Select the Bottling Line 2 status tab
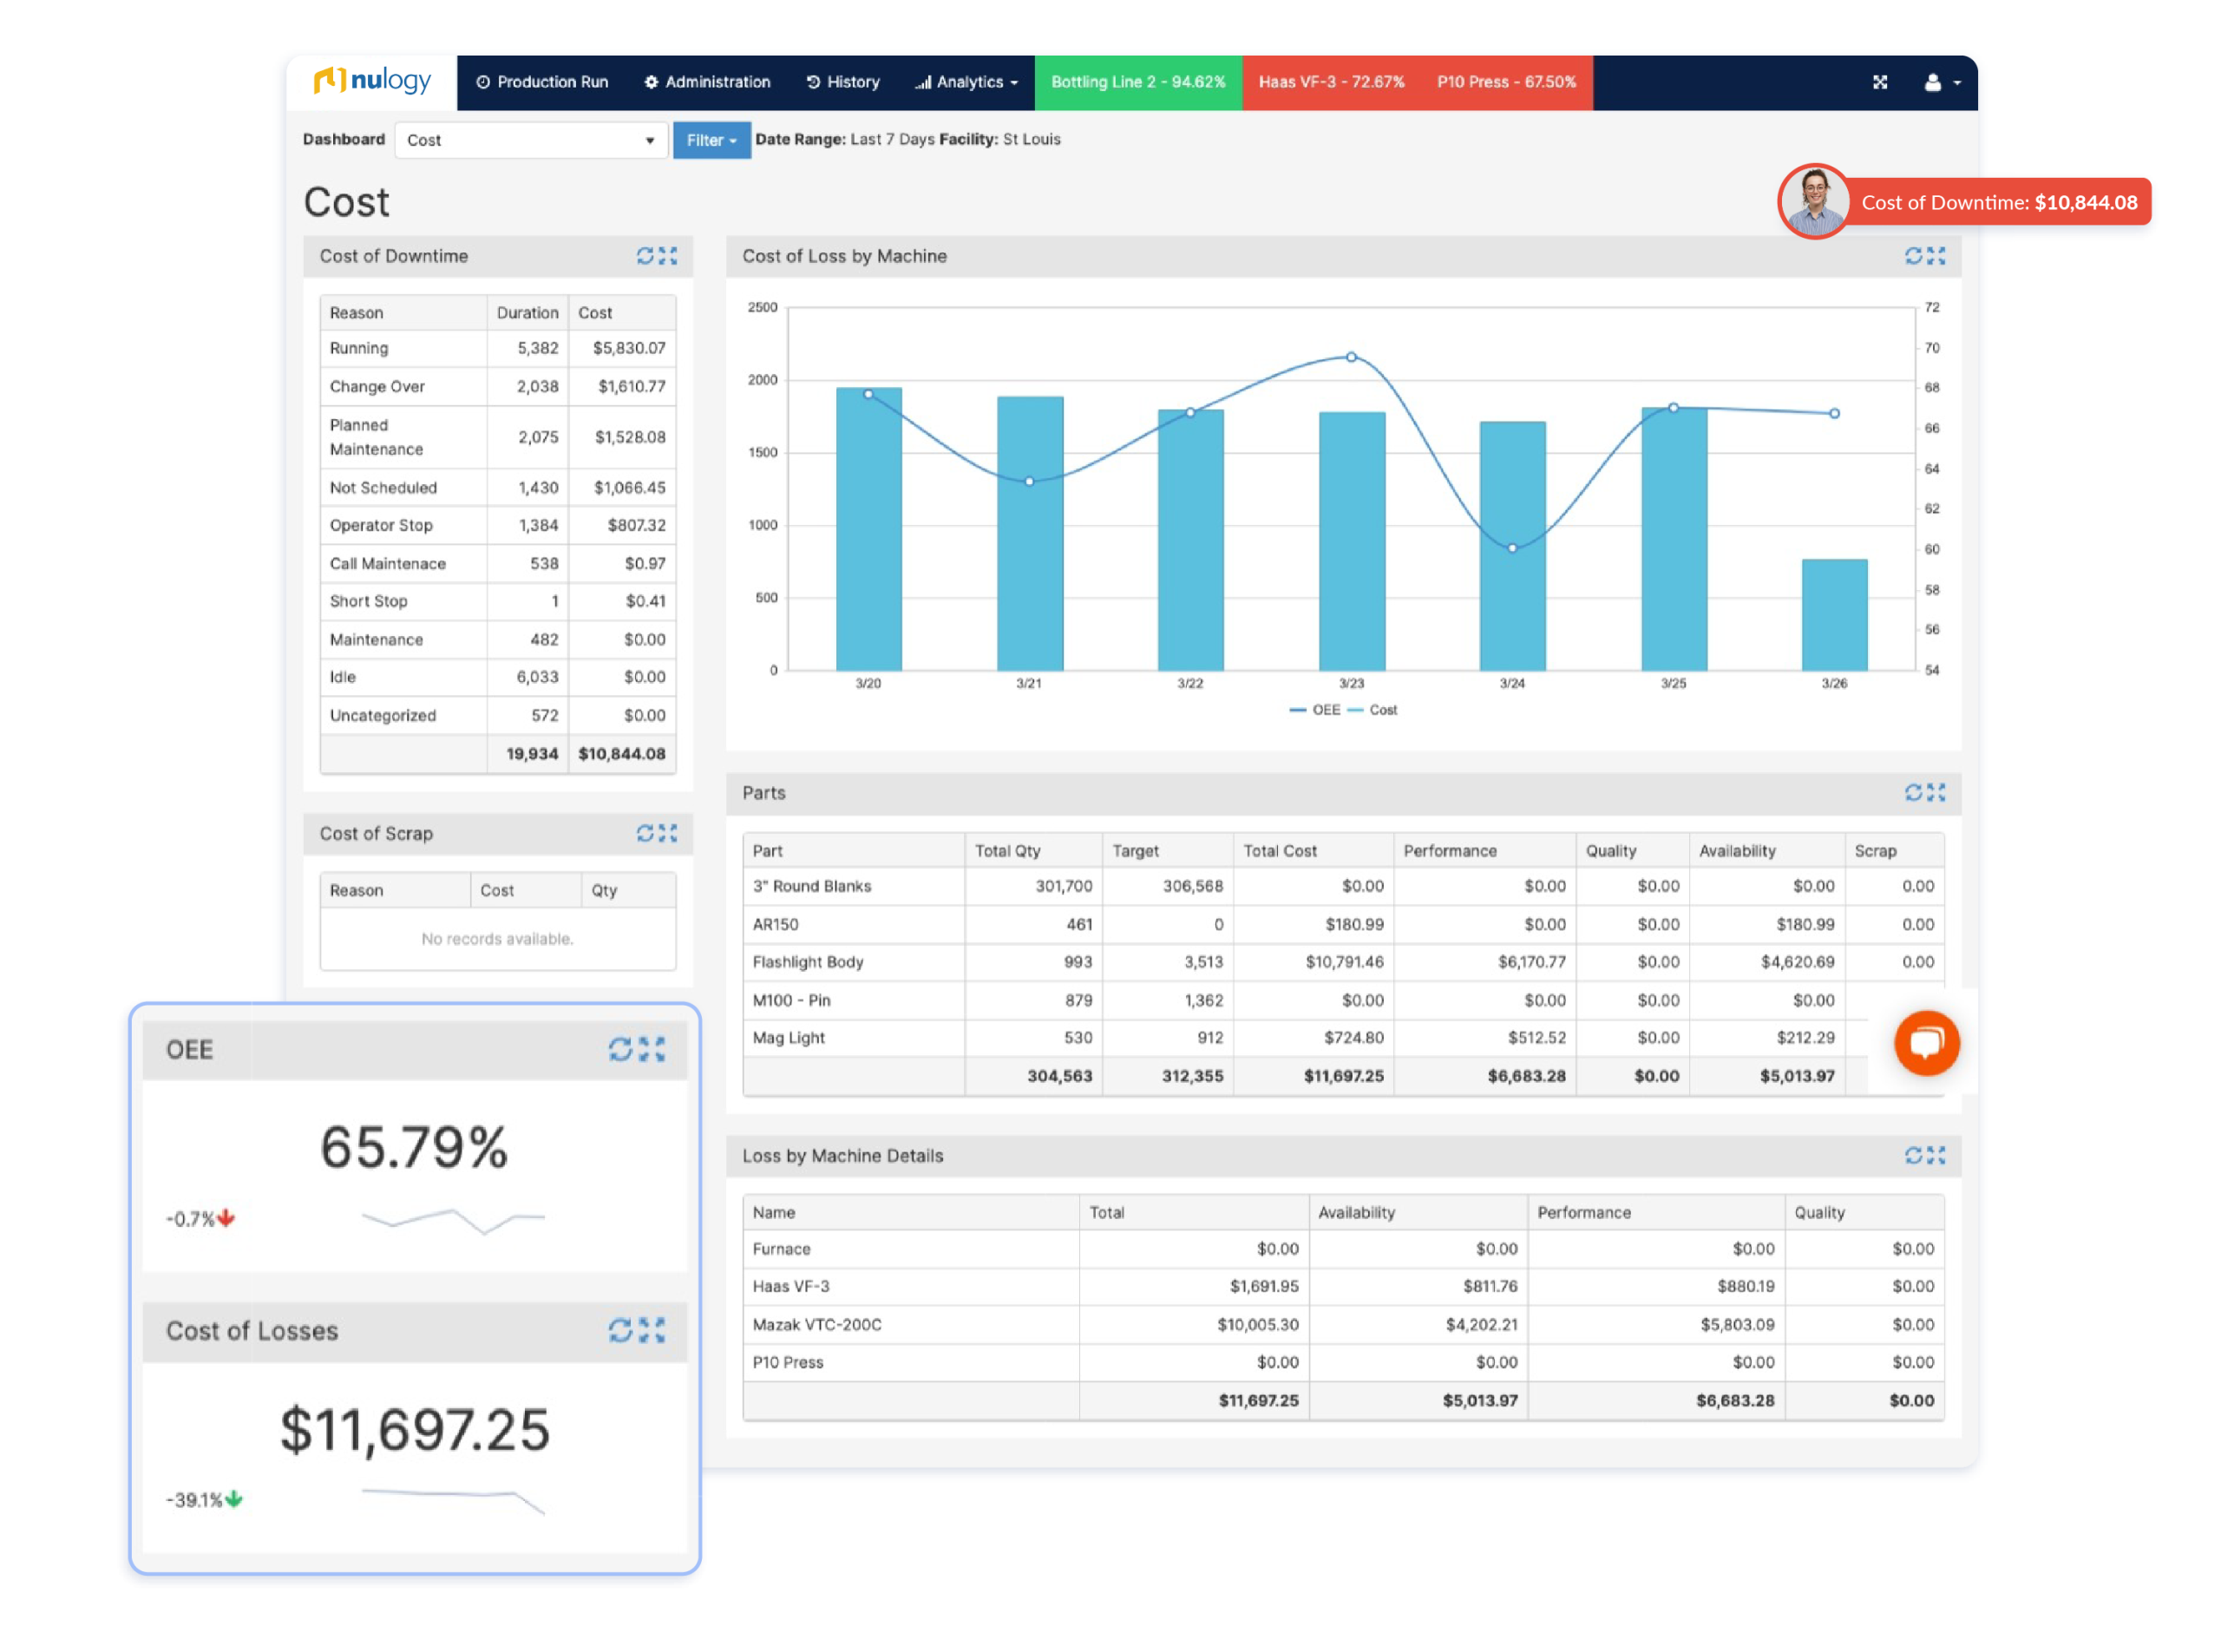 (1137, 82)
